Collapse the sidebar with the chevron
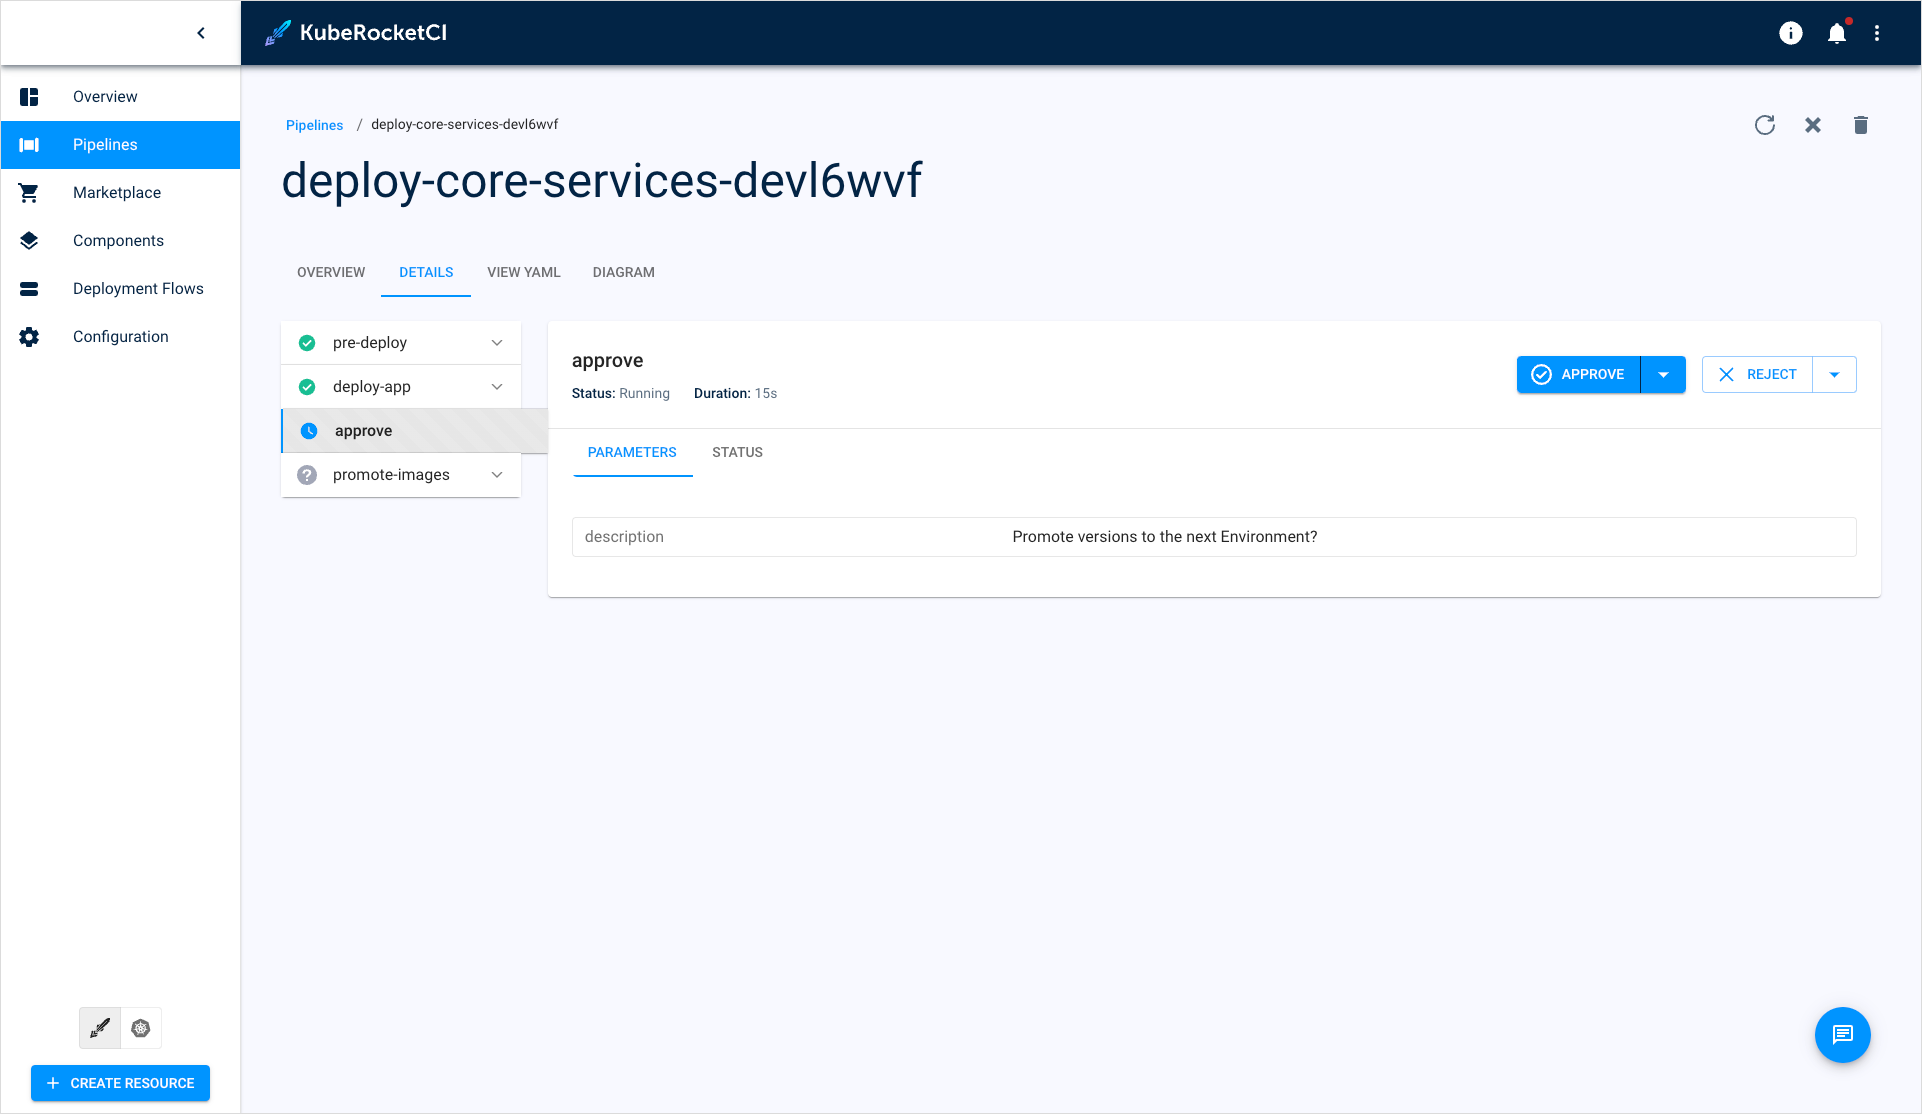 201,33
